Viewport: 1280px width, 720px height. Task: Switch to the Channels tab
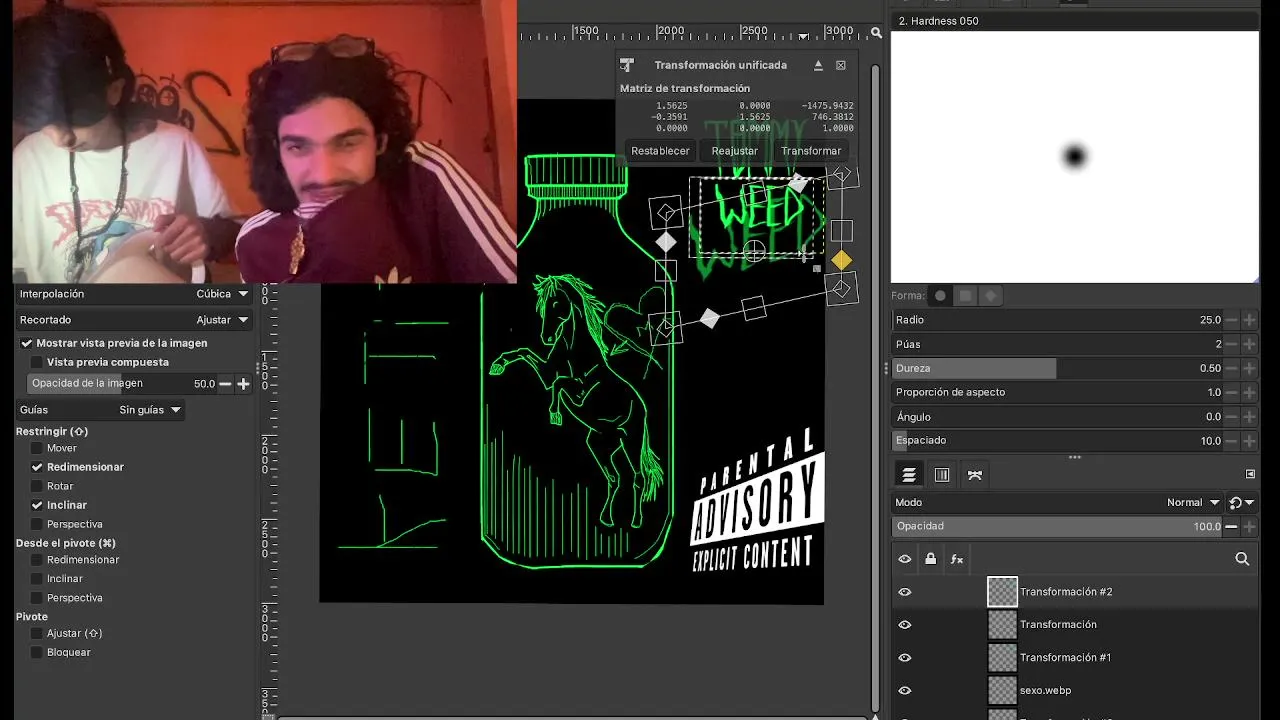coord(942,475)
